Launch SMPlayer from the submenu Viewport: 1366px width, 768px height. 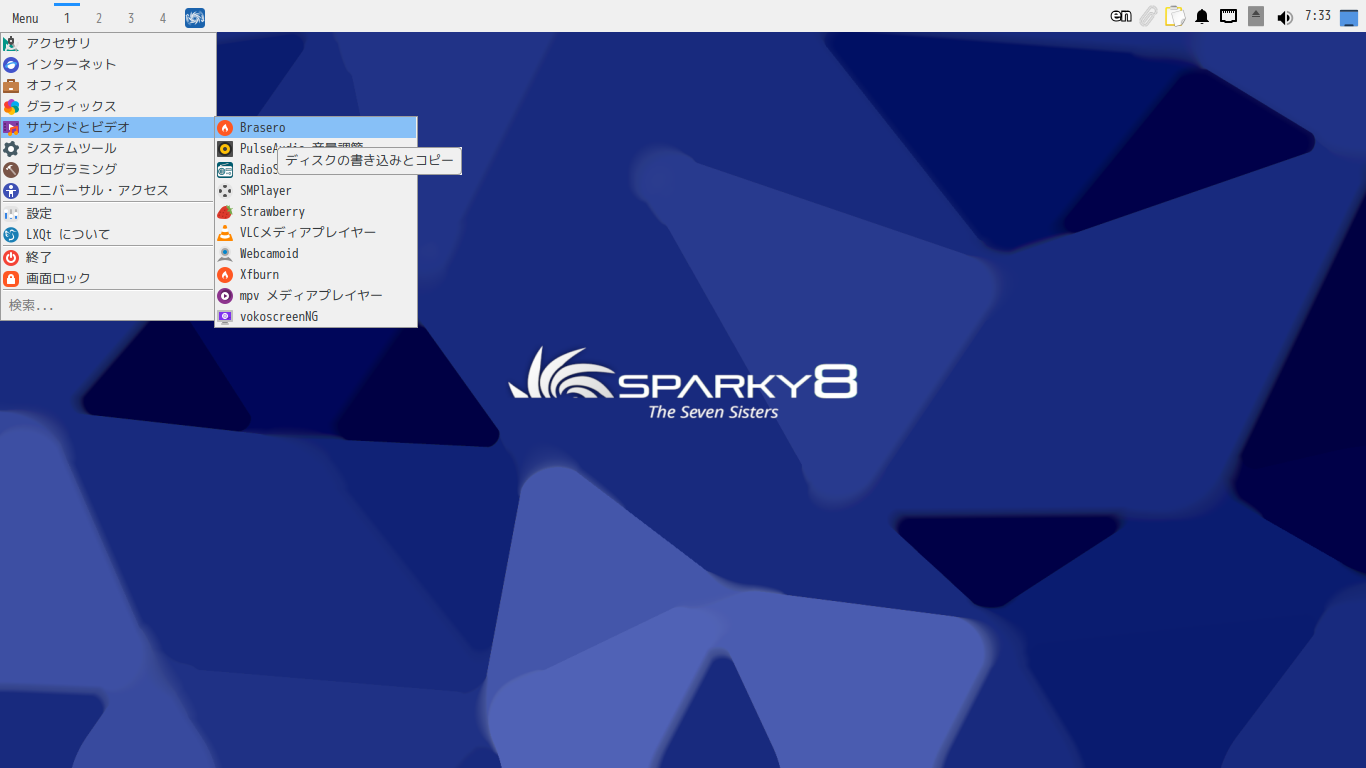(x=316, y=191)
